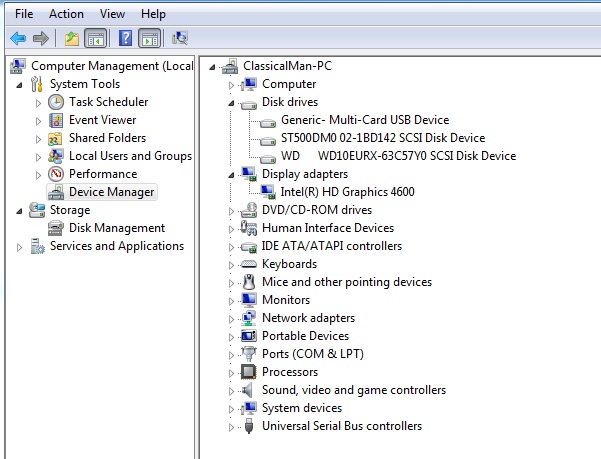
Task: Click the Performance gauge icon
Action: (x=56, y=174)
